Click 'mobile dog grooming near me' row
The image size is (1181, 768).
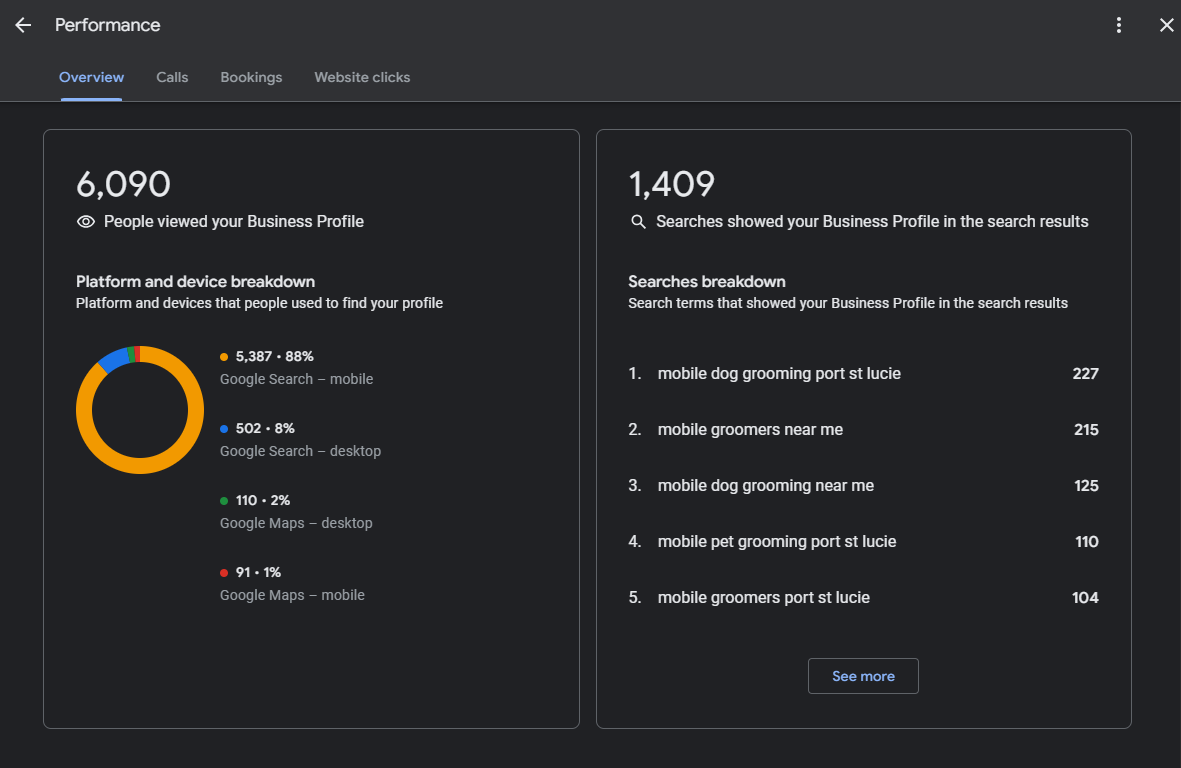click(x=765, y=486)
